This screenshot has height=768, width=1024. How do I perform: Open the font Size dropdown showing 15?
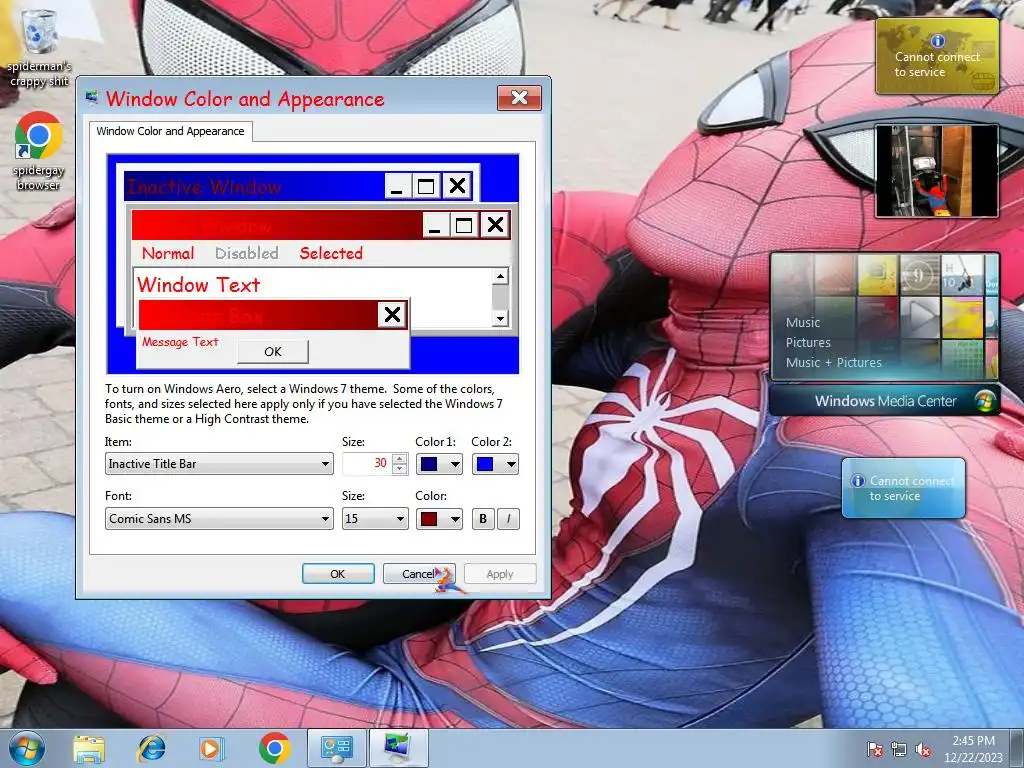(x=375, y=519)
